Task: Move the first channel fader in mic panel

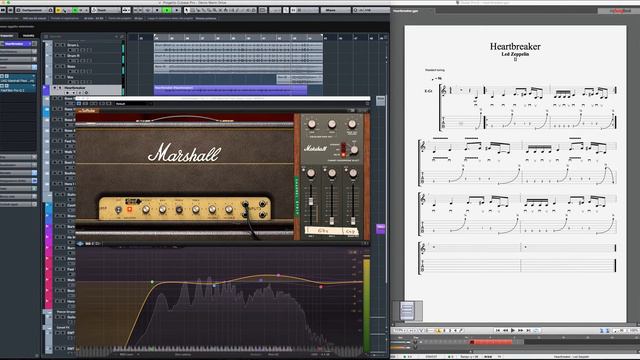Action: [x=311, y=202]
